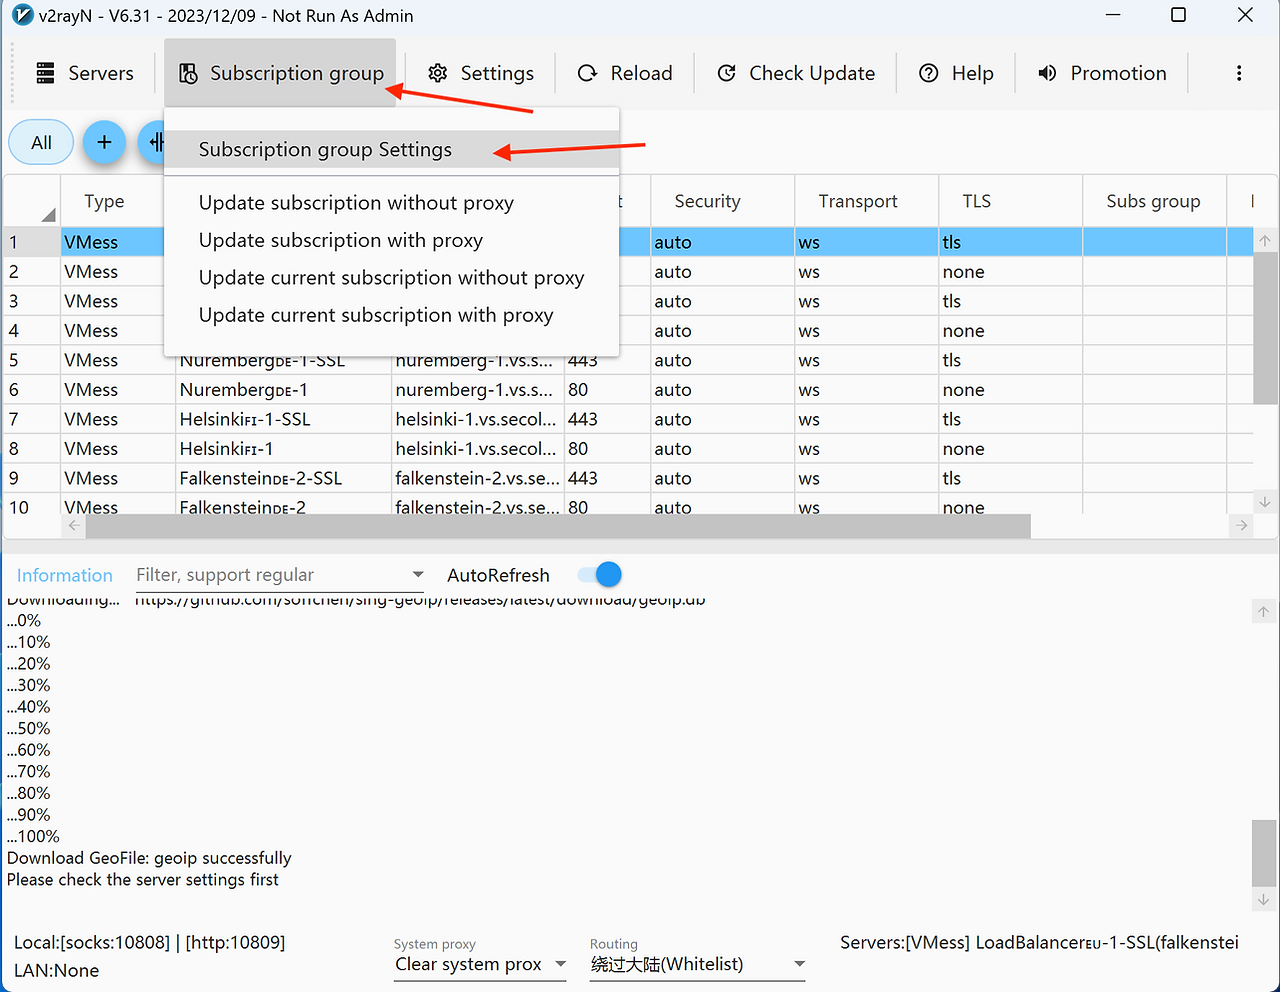Sort by the TLS column header
This screenshot has width=1280, height=992.
click(1010, 201)
